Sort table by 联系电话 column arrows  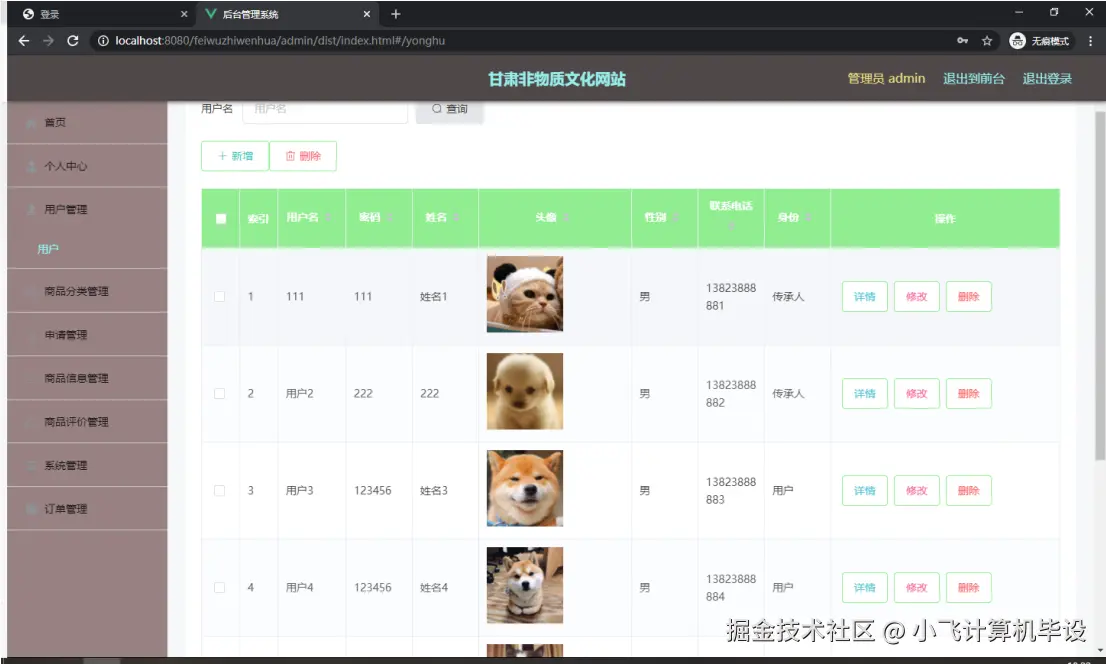(x=731, y=226)
